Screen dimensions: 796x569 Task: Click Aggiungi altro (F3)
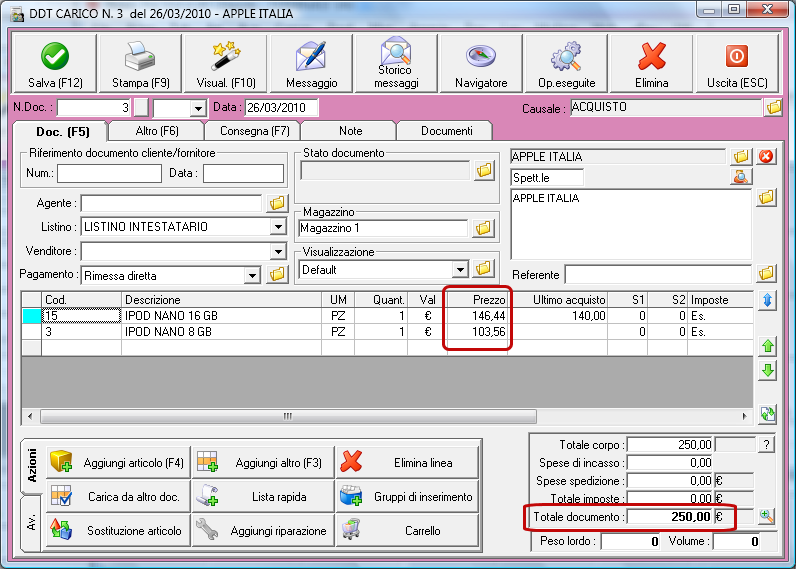[x=263, y=462]
